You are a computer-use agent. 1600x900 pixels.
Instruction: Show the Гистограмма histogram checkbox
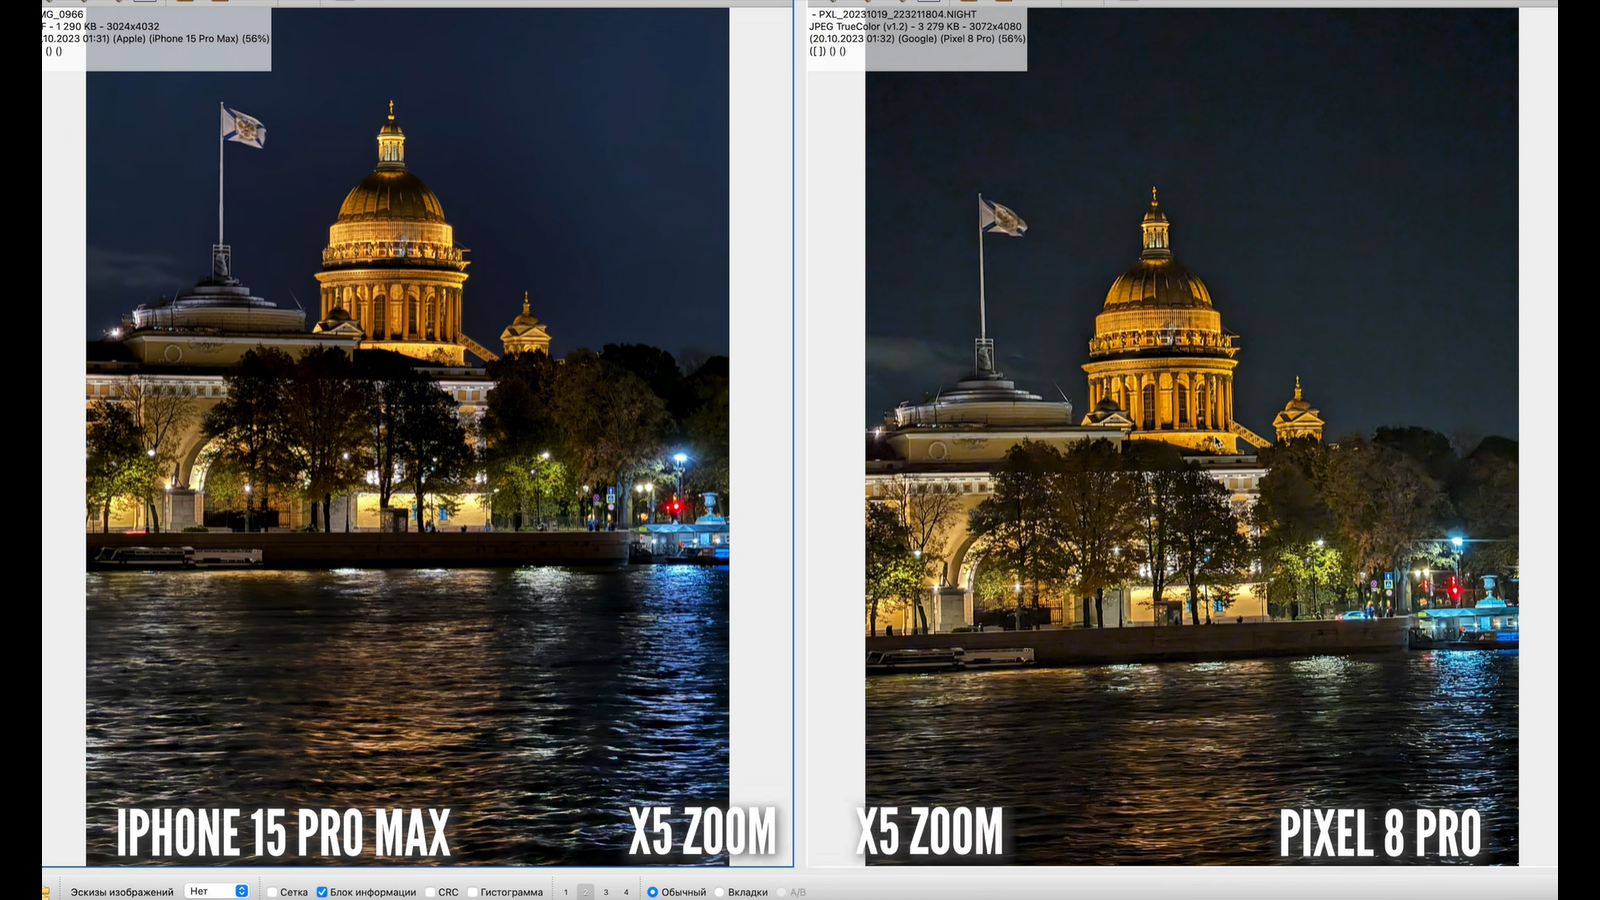point(472,892)
